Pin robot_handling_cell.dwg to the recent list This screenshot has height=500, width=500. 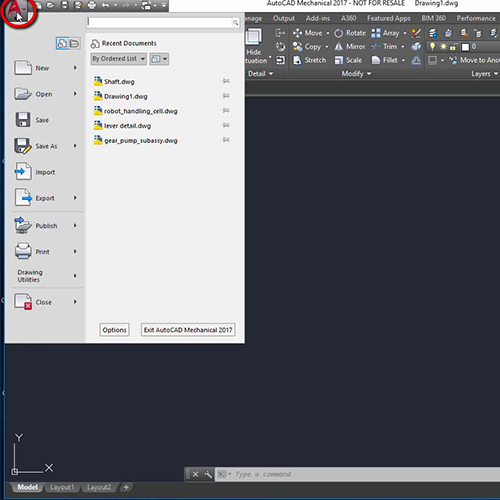tap(226, 110)
